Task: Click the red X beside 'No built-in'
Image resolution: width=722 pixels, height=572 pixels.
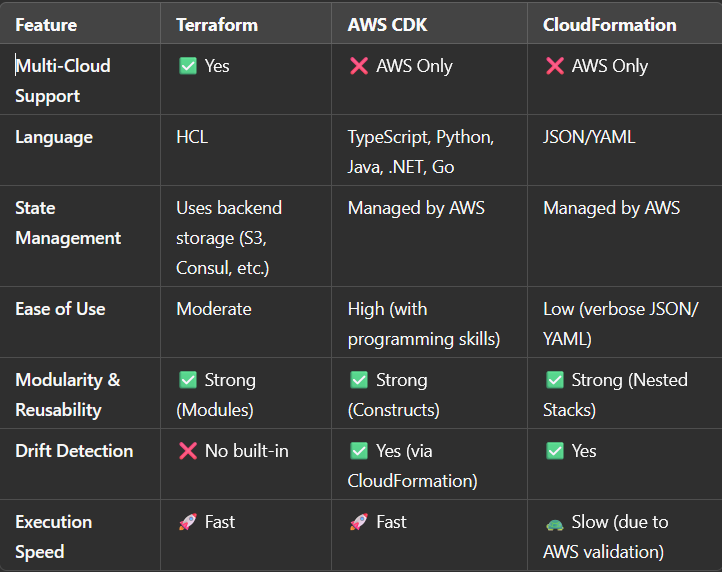Action: click(186, 451)
